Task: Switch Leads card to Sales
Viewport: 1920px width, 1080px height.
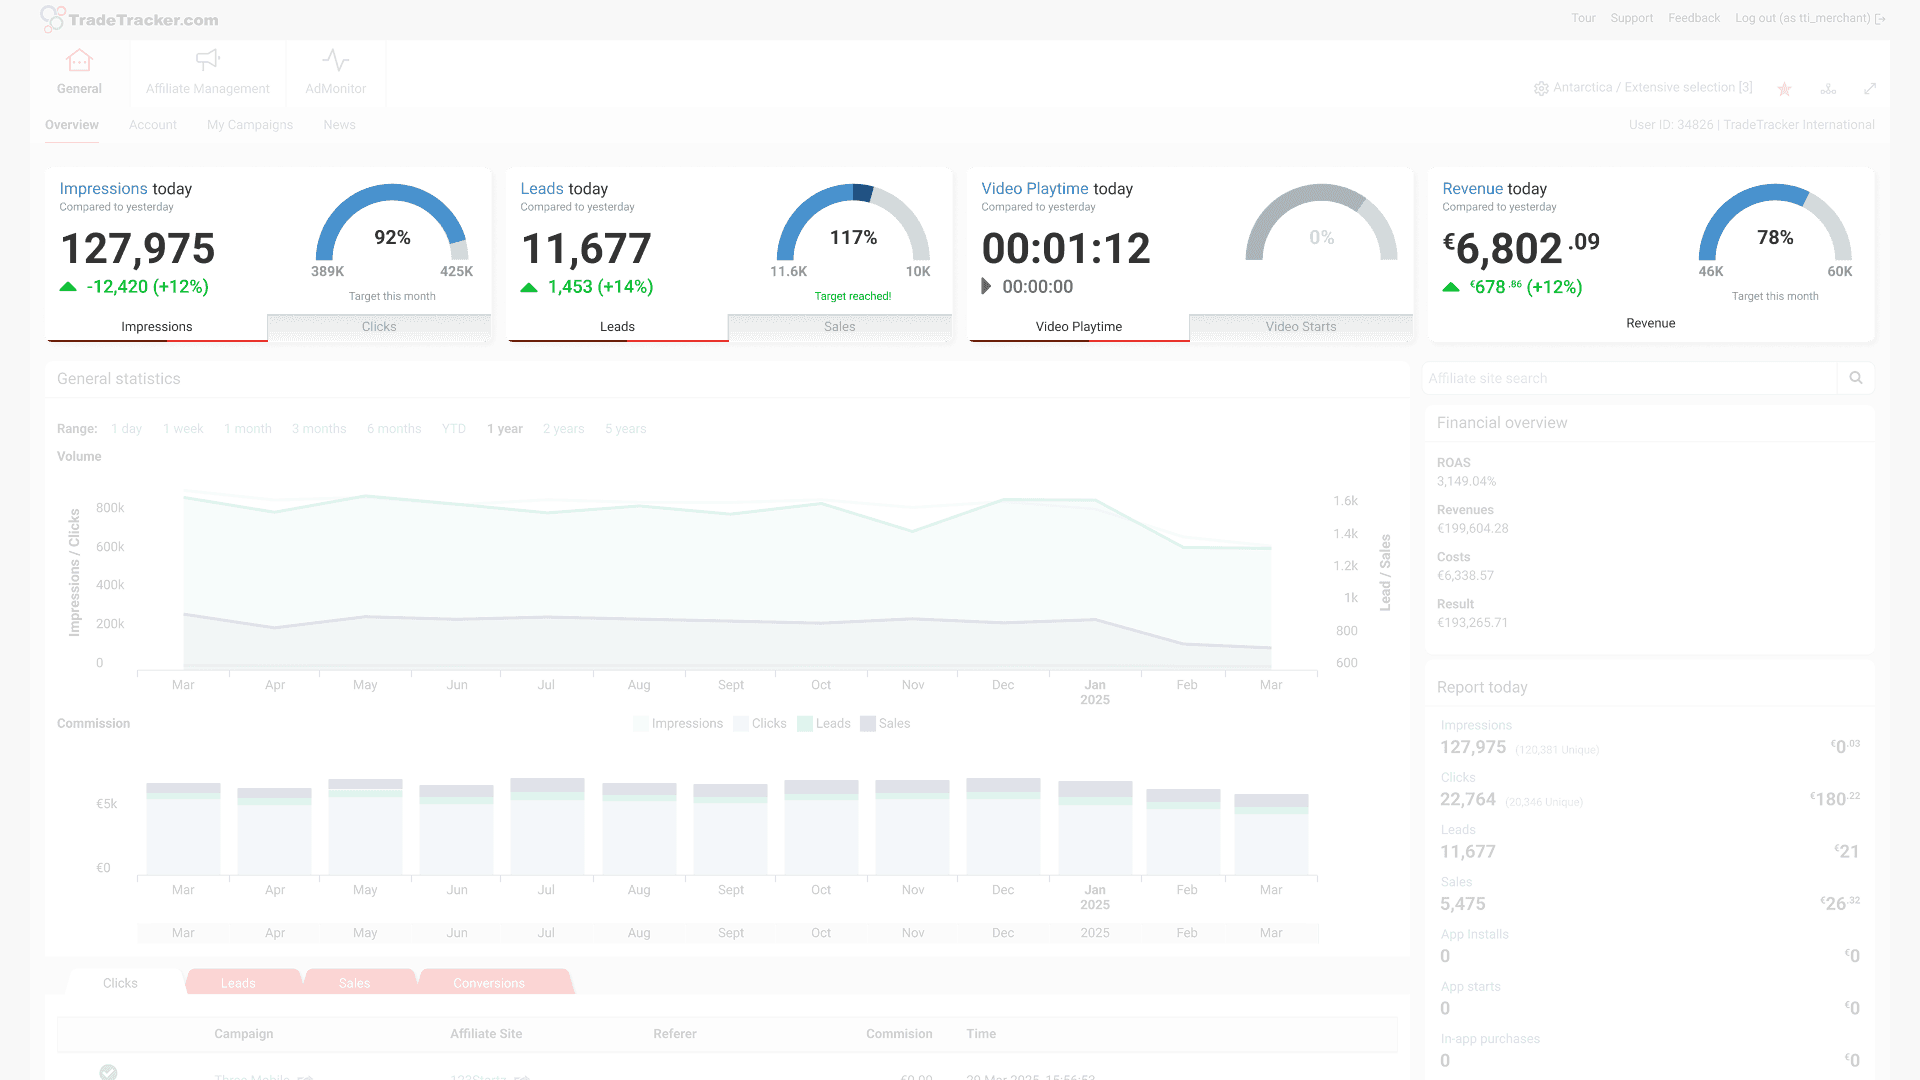Action: (839, 327)
